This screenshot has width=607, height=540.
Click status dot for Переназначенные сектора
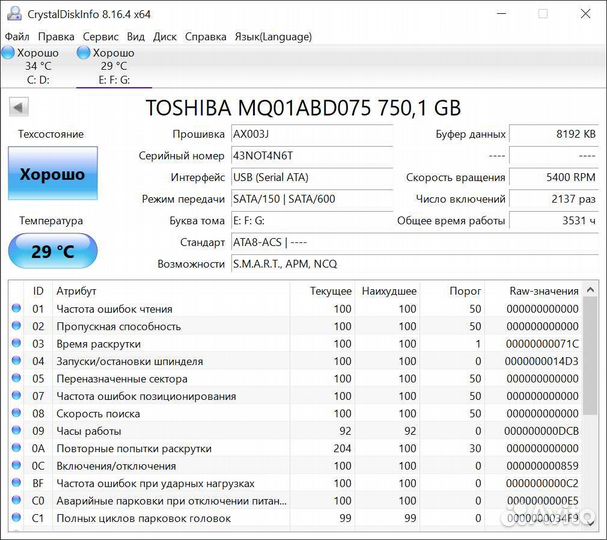click(16, 378)
